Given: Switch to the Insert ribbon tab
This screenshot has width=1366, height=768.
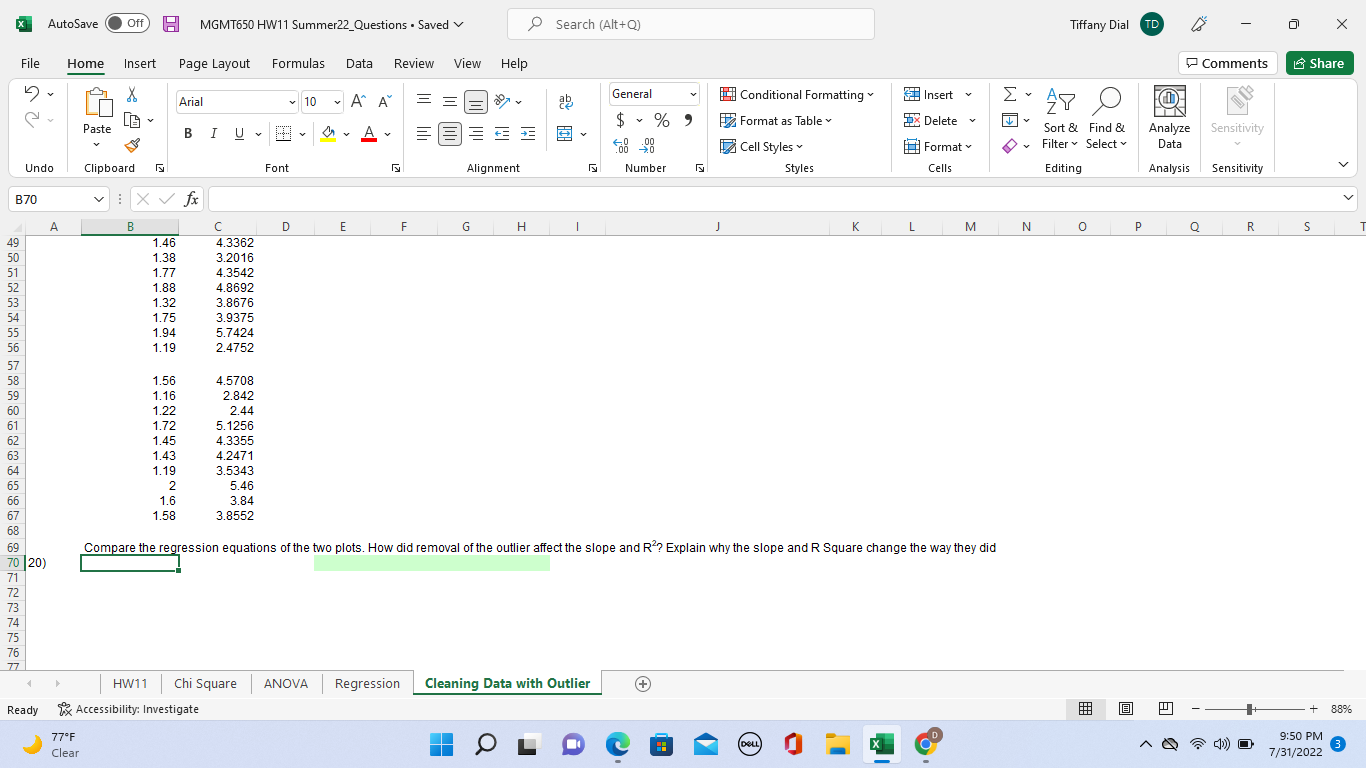Looking at the screenshot, I should [140, 63].
